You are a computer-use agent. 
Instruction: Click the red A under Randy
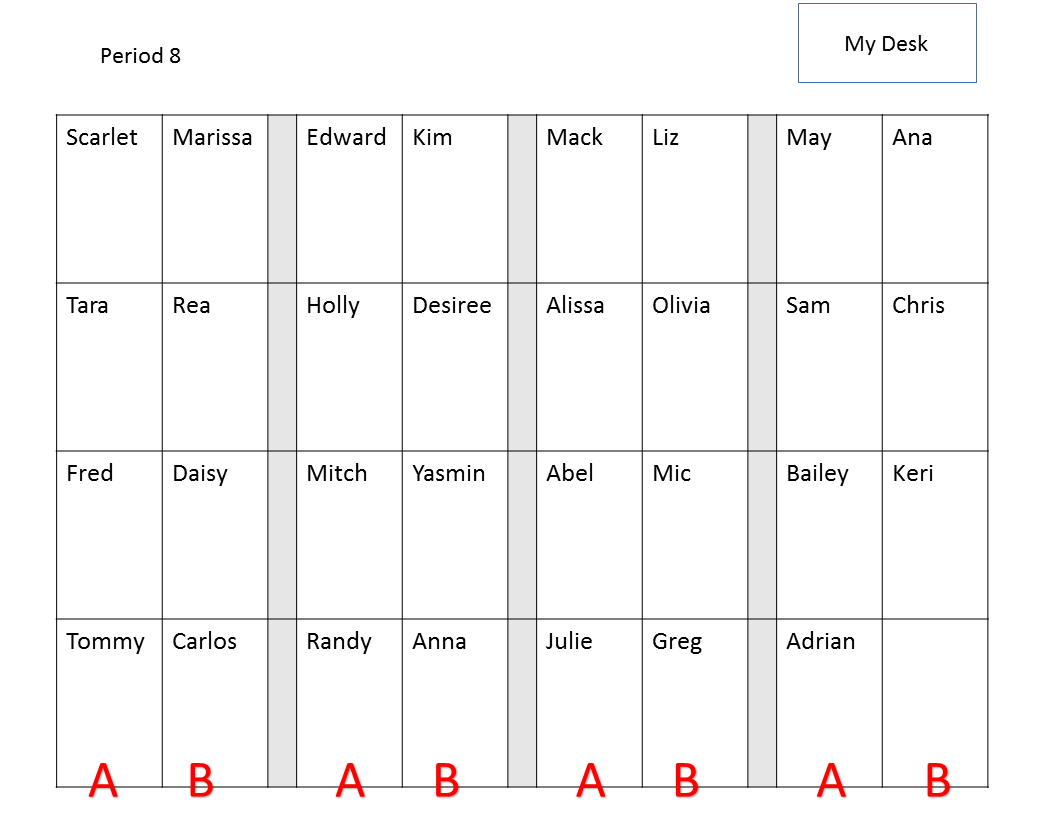350,780
